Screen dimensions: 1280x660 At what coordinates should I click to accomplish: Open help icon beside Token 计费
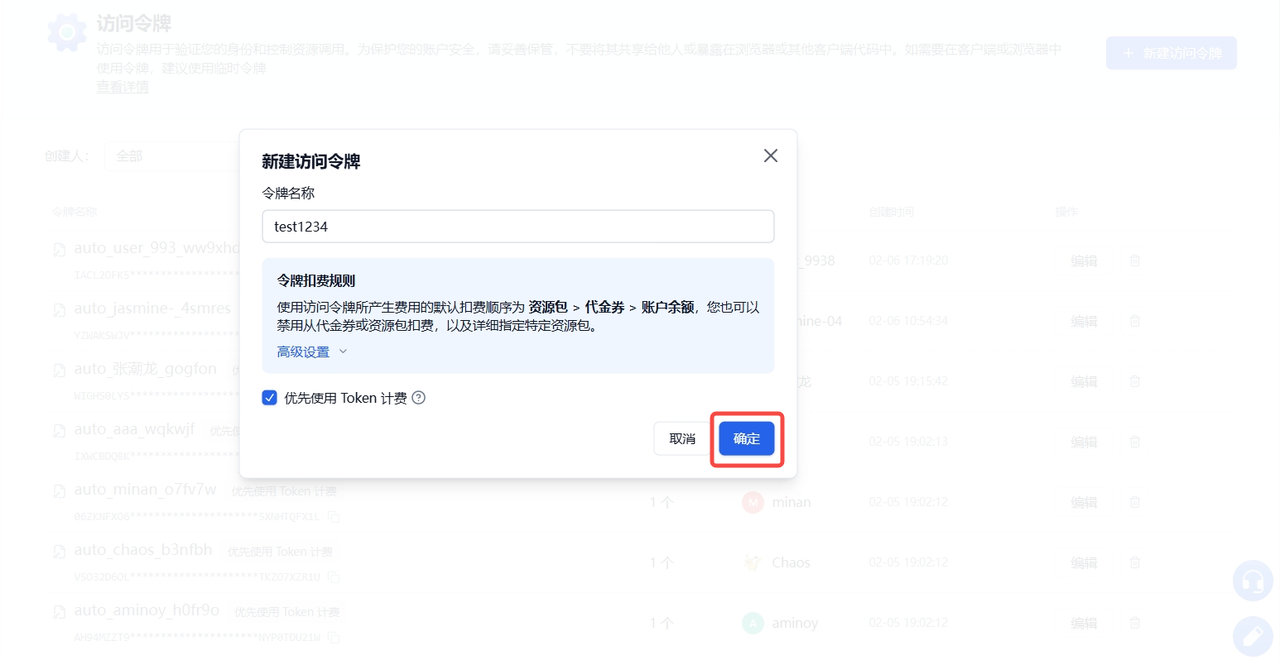[419, 398]
